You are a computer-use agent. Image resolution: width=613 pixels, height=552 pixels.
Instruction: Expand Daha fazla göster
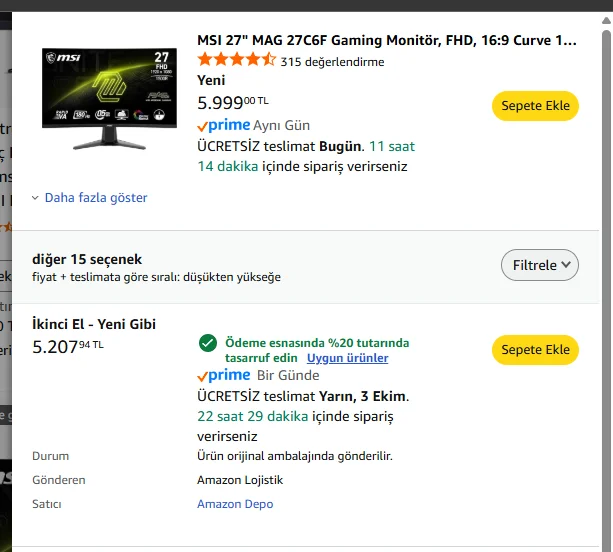coord(90,198)
